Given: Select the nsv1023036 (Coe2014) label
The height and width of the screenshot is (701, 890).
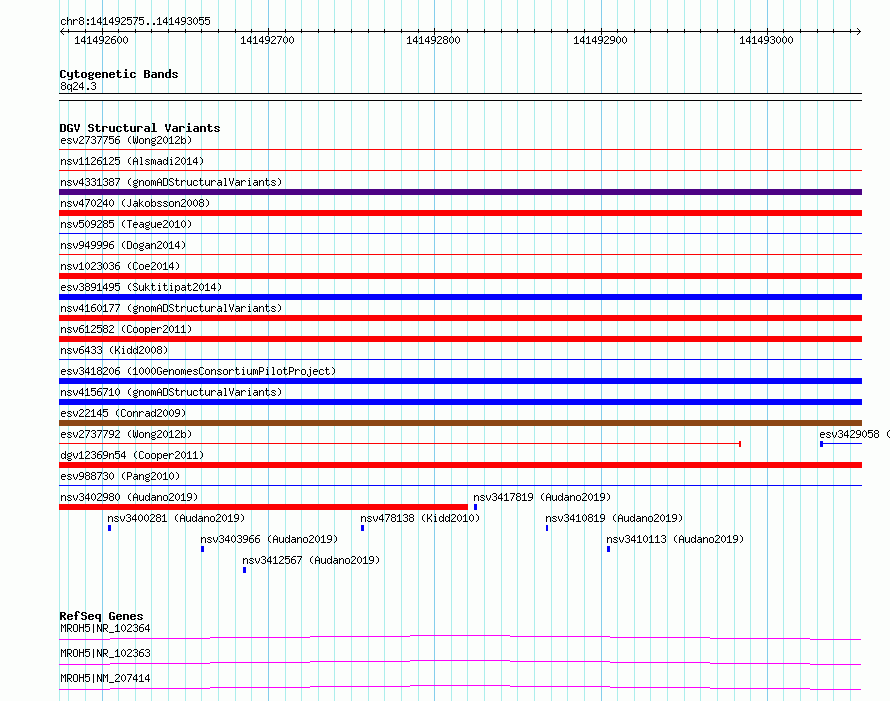Looking at the screenshot, I should (120, 266).
